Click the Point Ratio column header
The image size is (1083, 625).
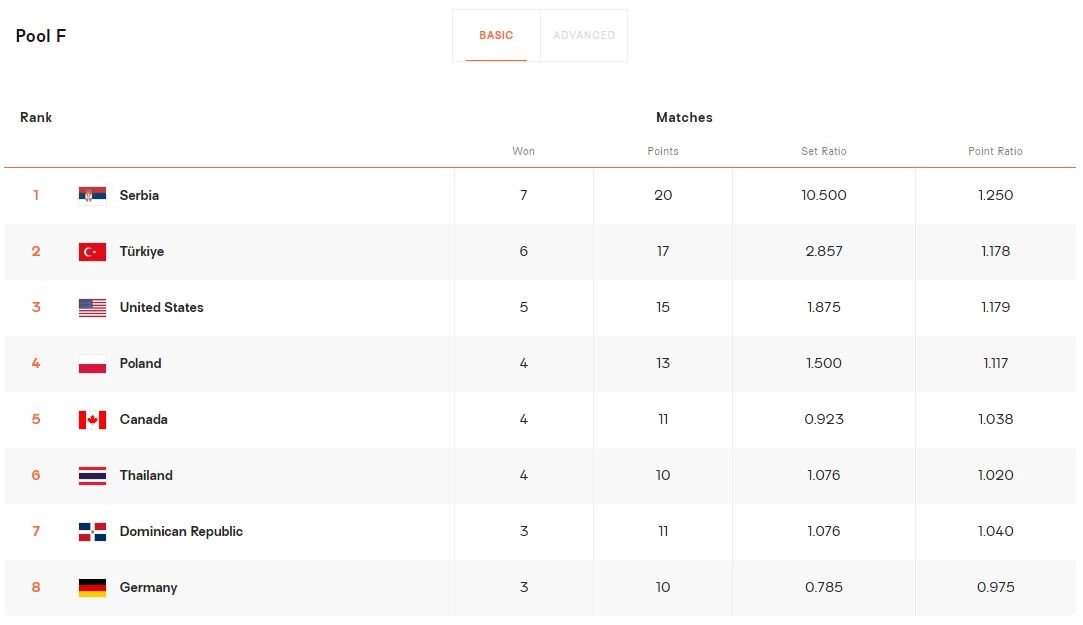[x=995, y=151]
